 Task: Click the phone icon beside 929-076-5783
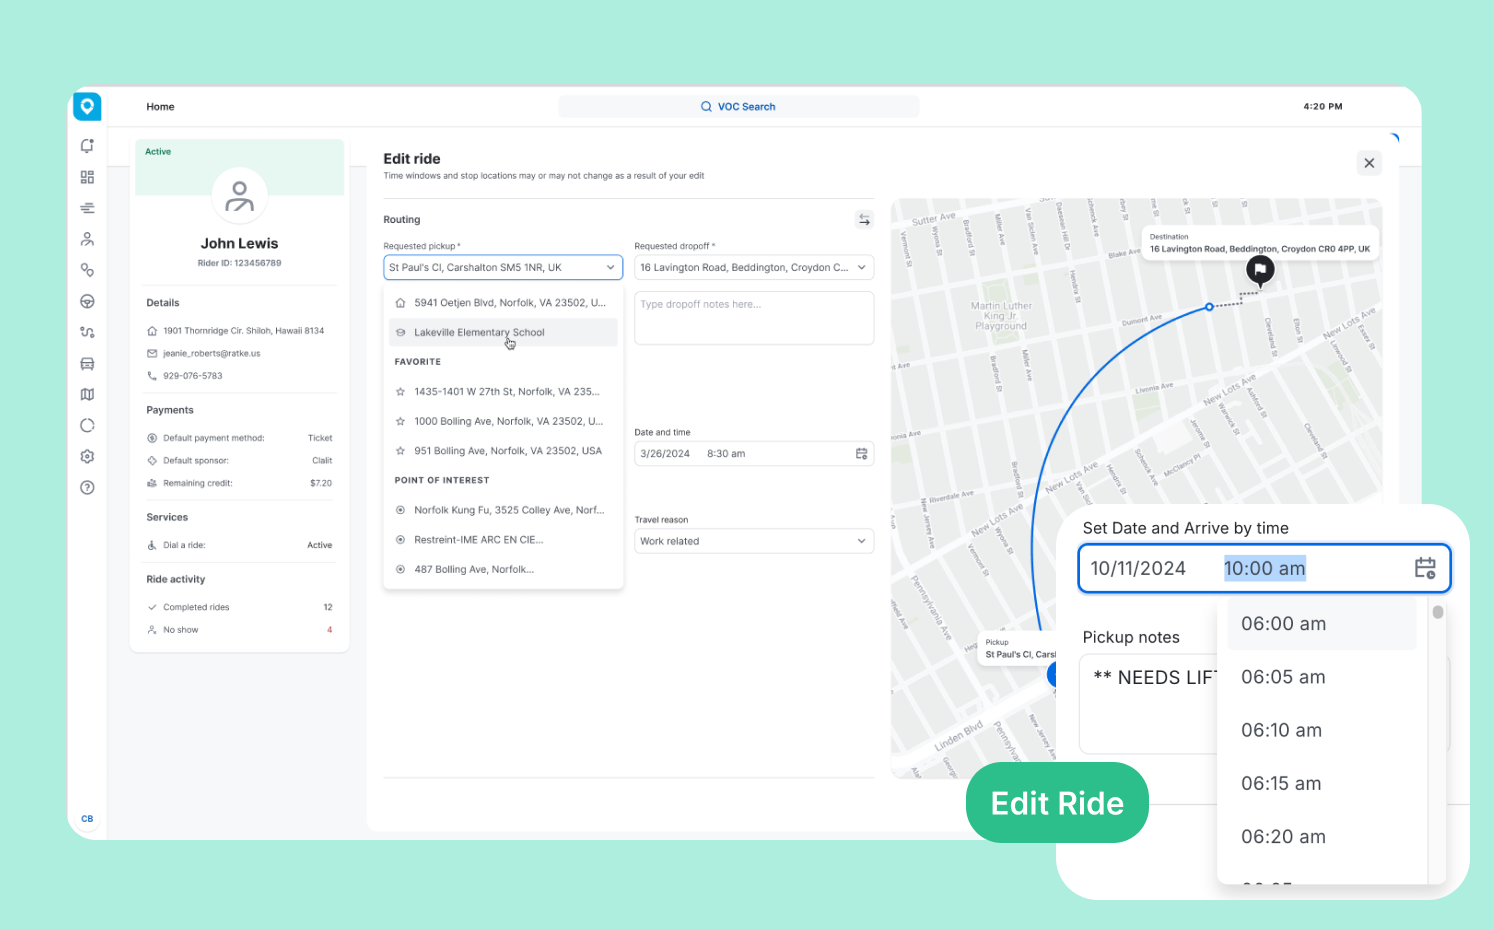tap(152, 376)
